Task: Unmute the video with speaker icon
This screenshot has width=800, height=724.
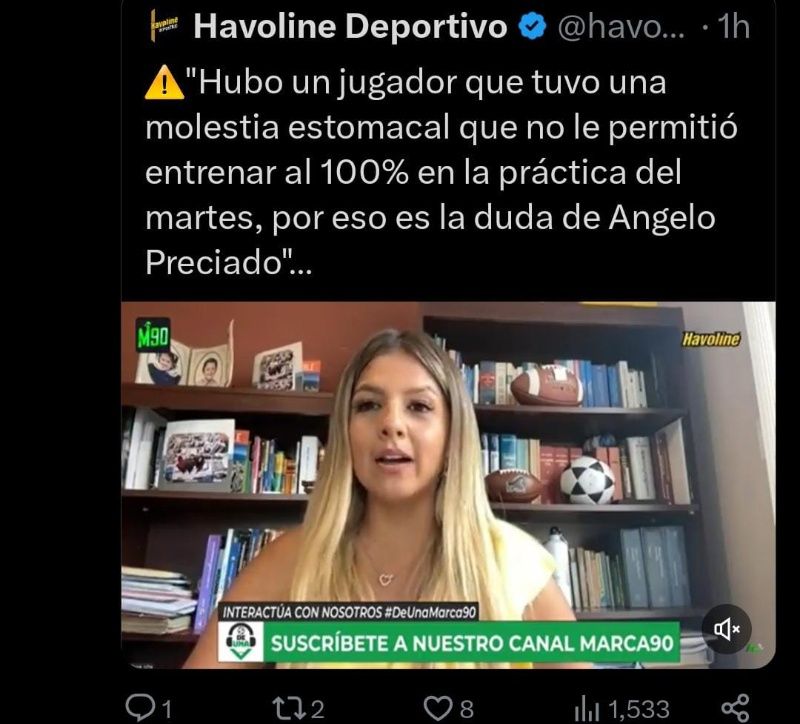Action: (727, 629)
